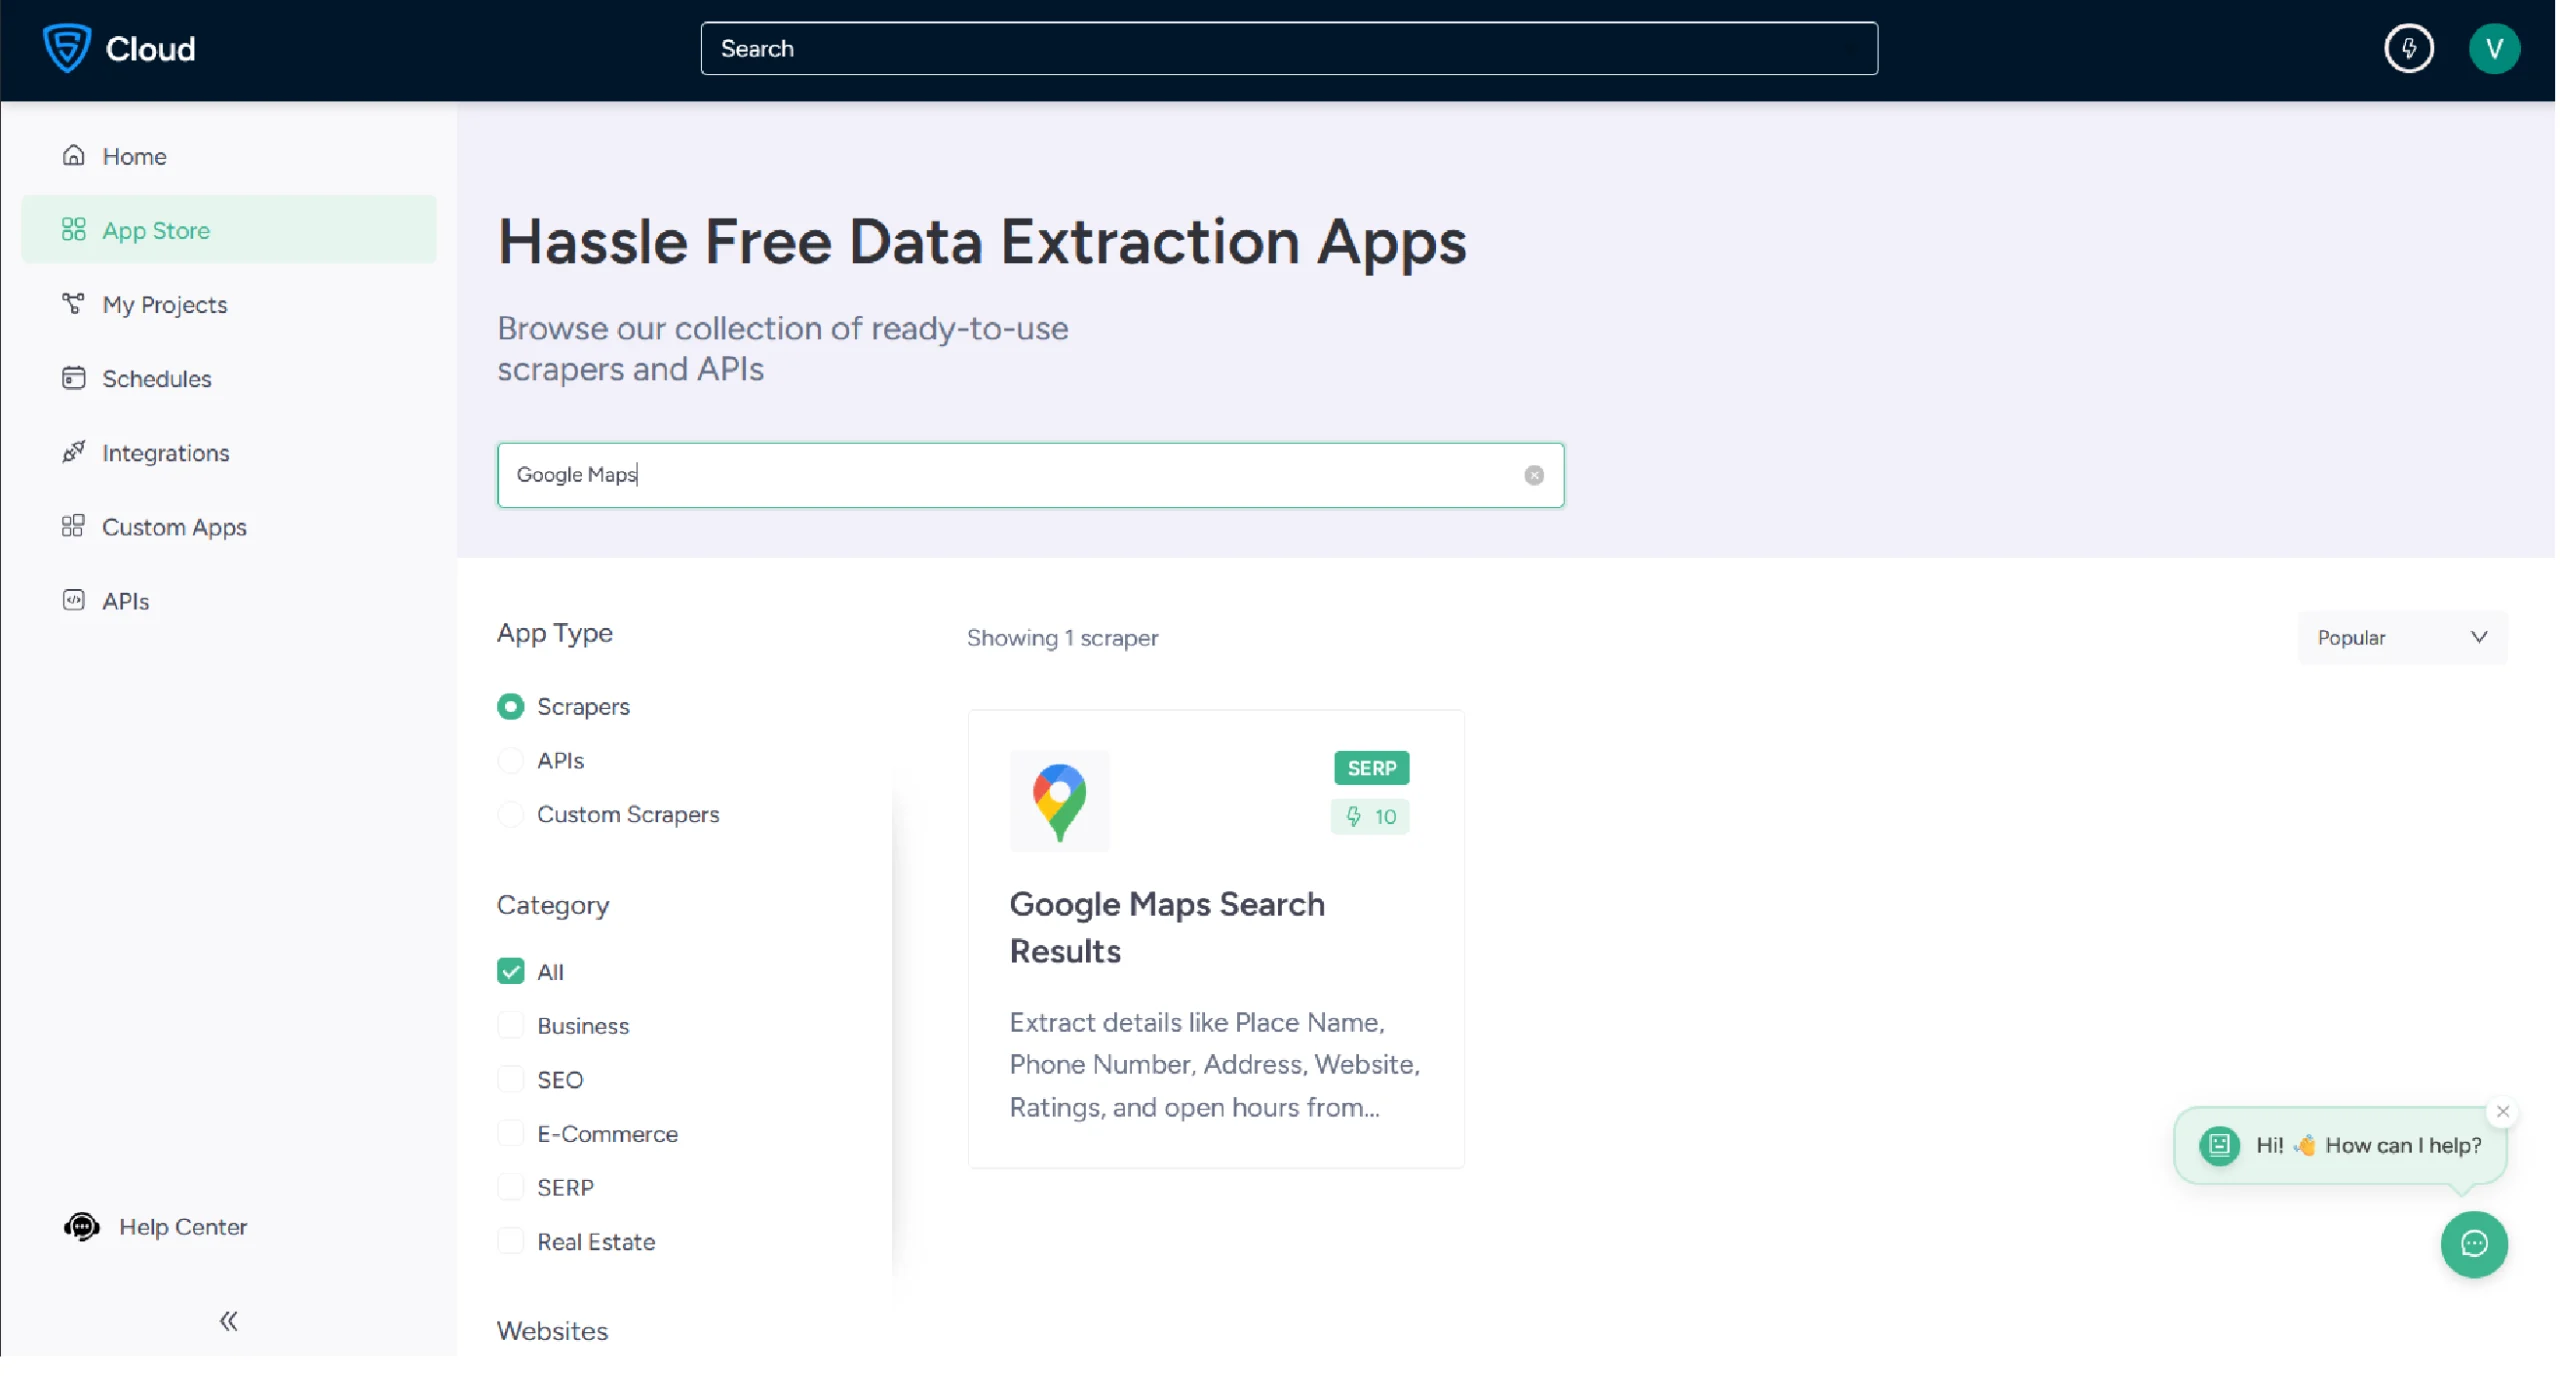This screenshot has height=1376, width=2560.
Task: Open the chat bubble launcher button
Action: pos(2474,1244)
